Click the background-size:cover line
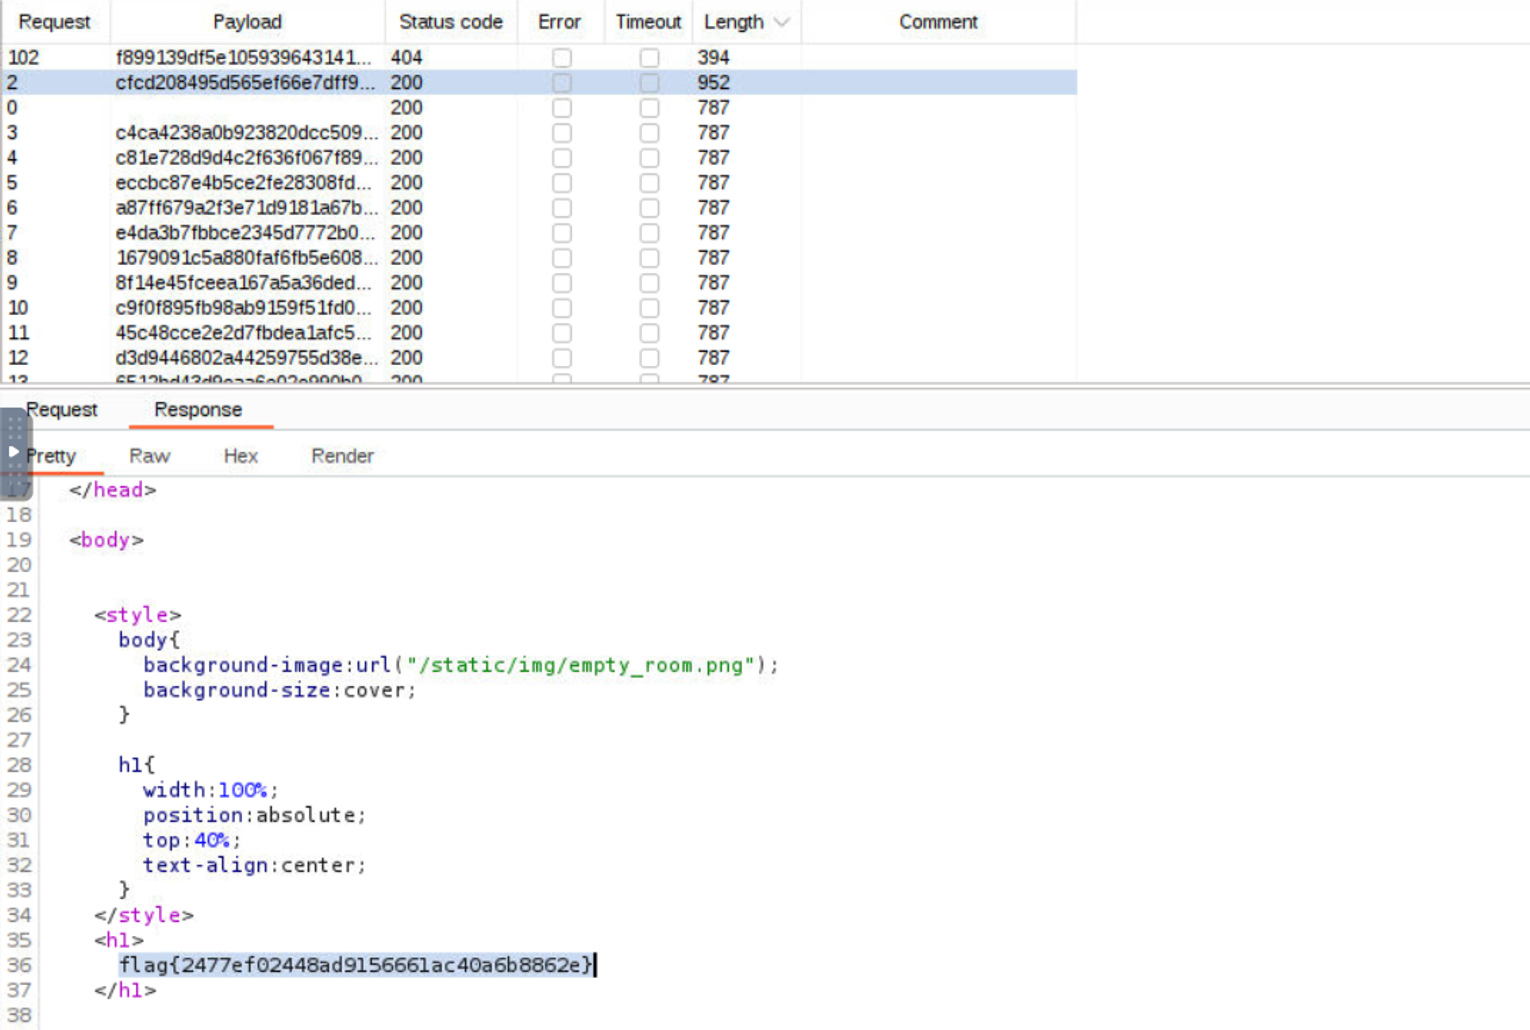The height and width of the screenshot is (1030, 1530). tap(280, 690)
